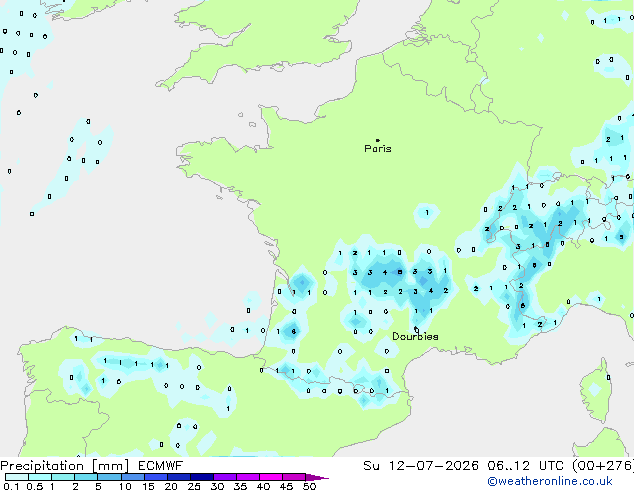Click the legend label '20'
634x490 pixels.
click(x=171, y=486)
